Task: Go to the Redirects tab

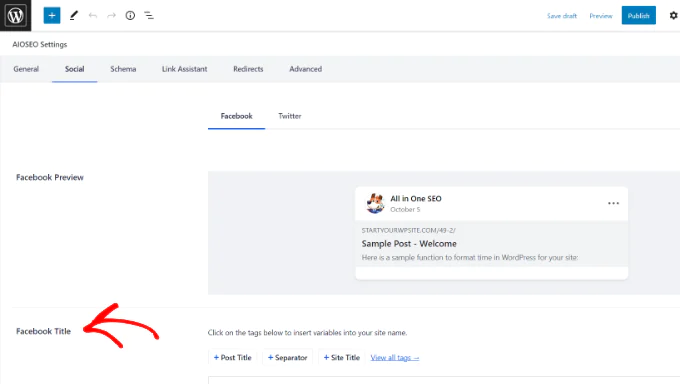Action: [x=248, y=69]
